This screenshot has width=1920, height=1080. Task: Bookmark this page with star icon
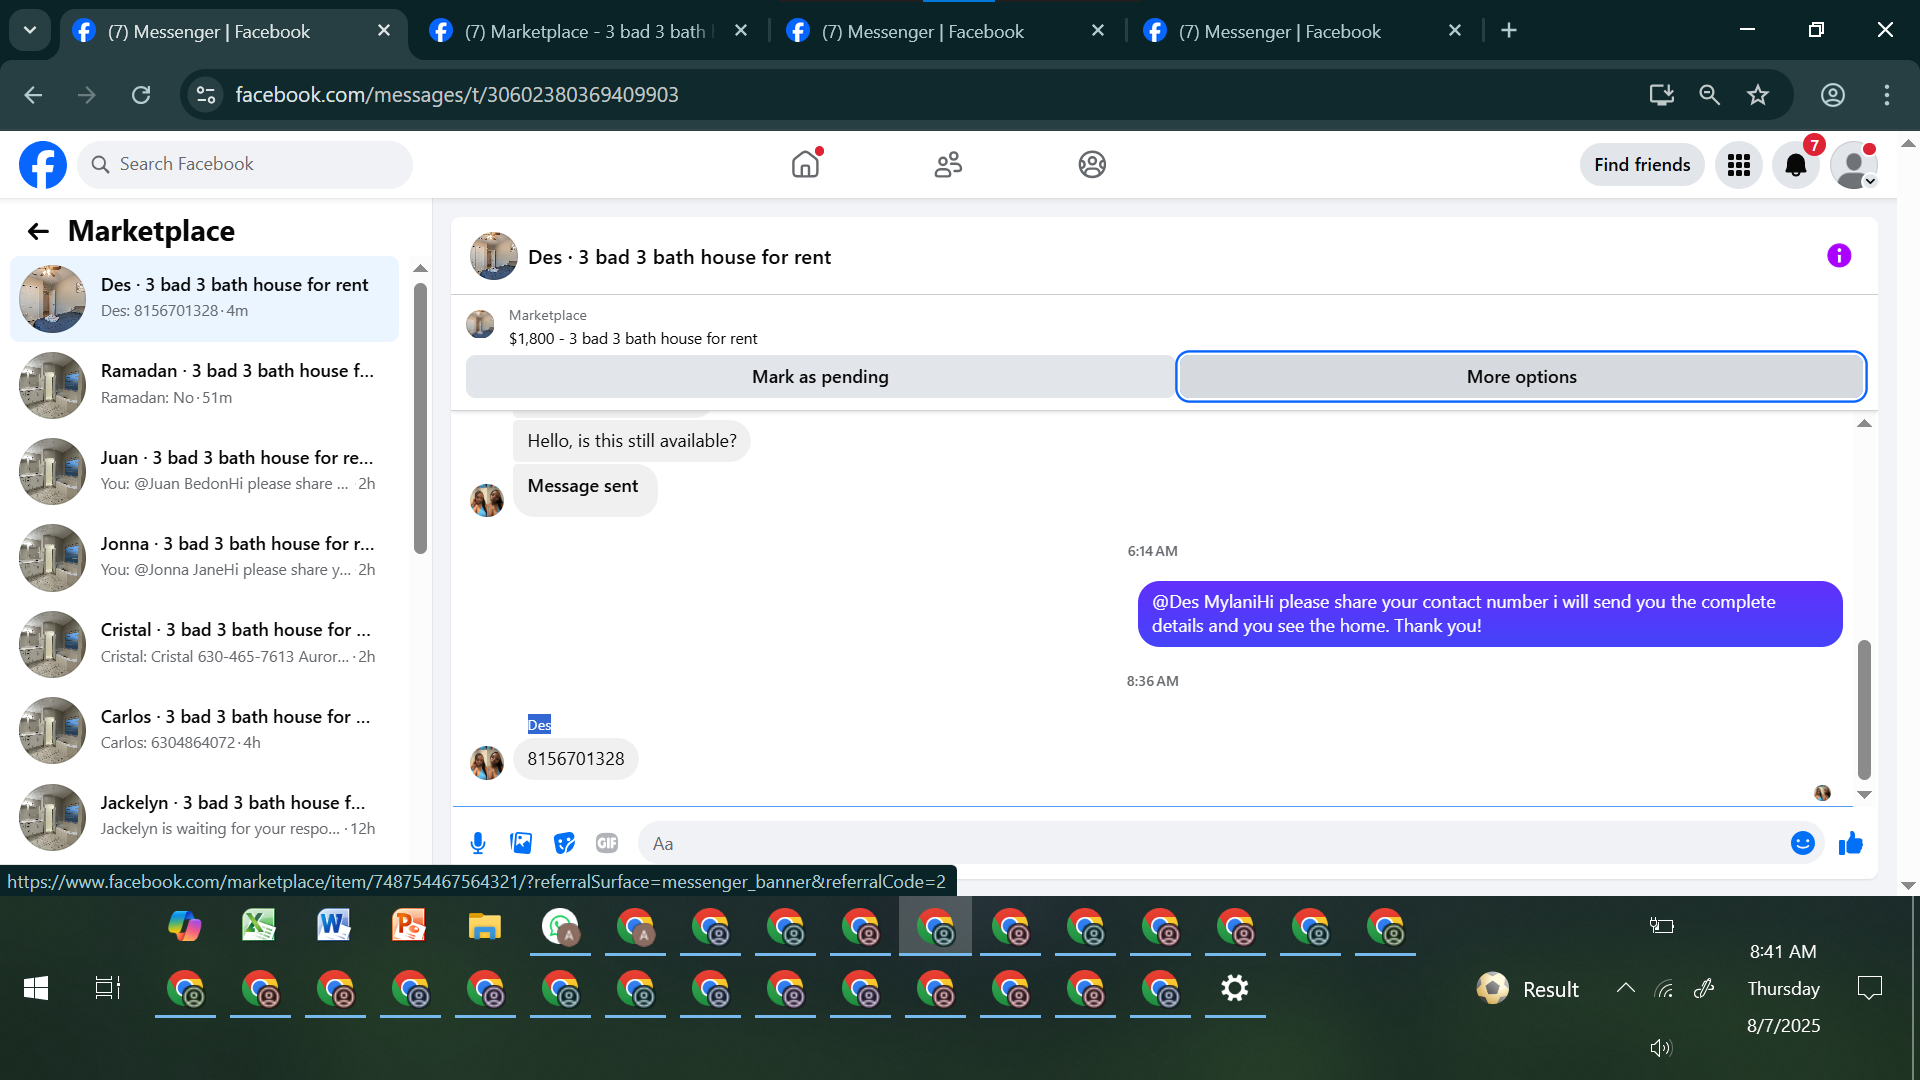click(x=1758, y=95)
